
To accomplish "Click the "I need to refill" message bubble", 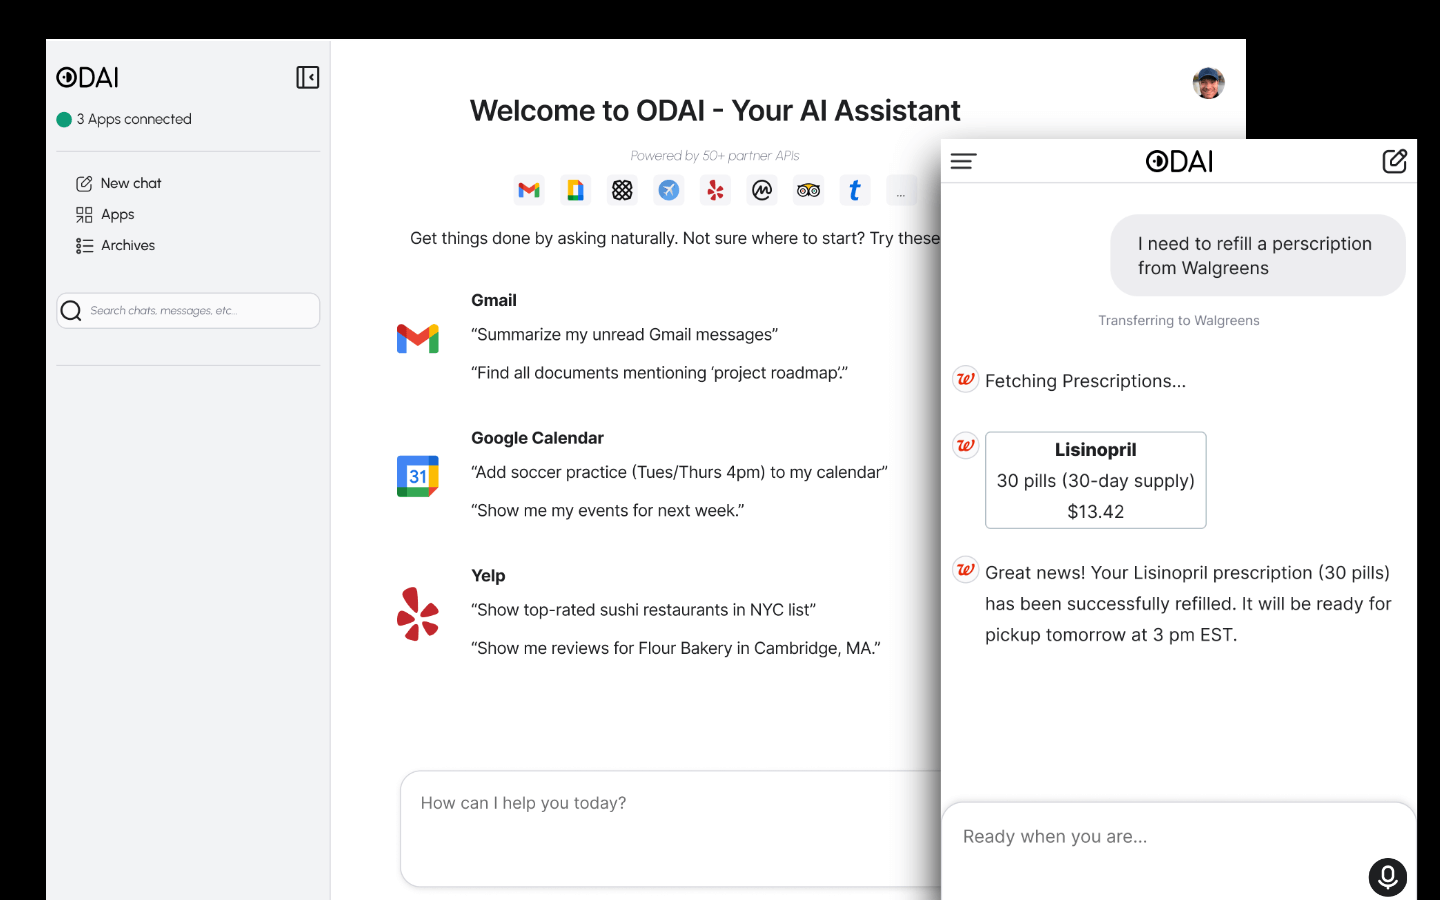I will click(x=1258, y=255).
